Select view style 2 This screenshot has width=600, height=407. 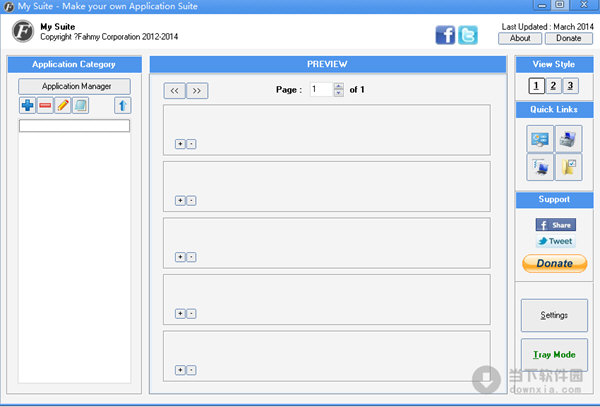(x=553, y=86)
